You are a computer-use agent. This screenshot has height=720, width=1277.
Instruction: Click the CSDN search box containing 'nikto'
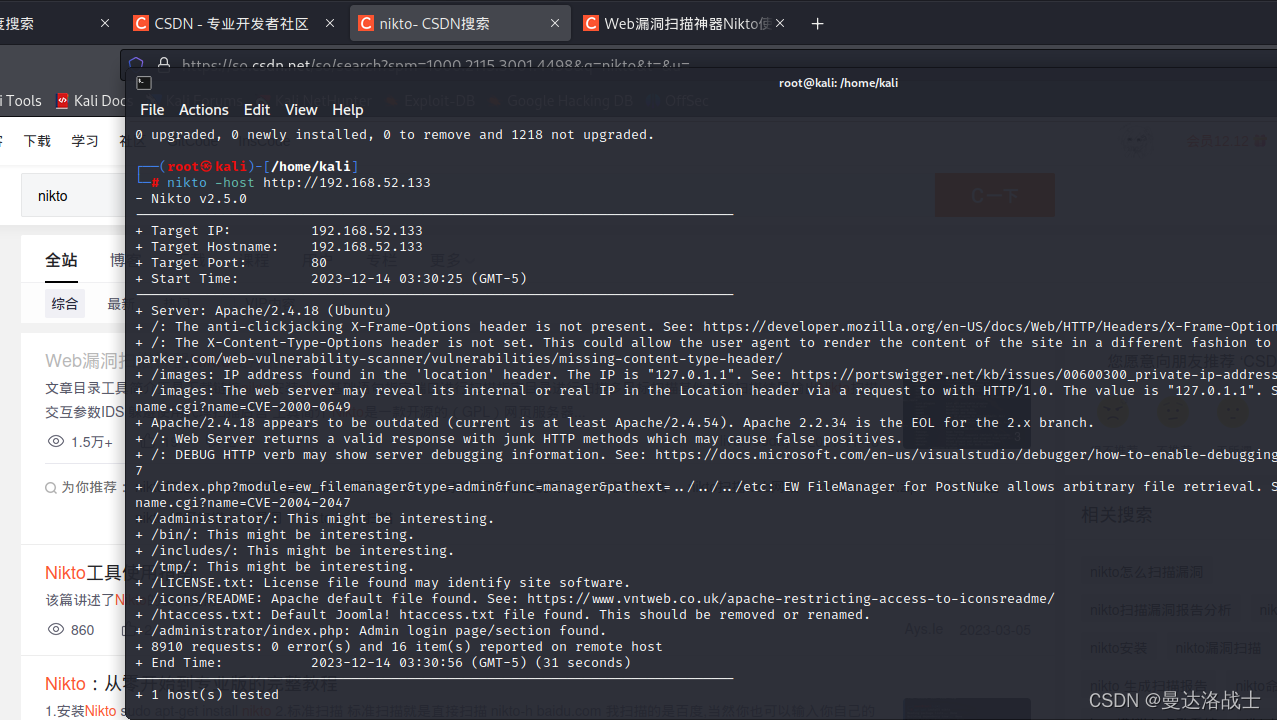(73, 196)
